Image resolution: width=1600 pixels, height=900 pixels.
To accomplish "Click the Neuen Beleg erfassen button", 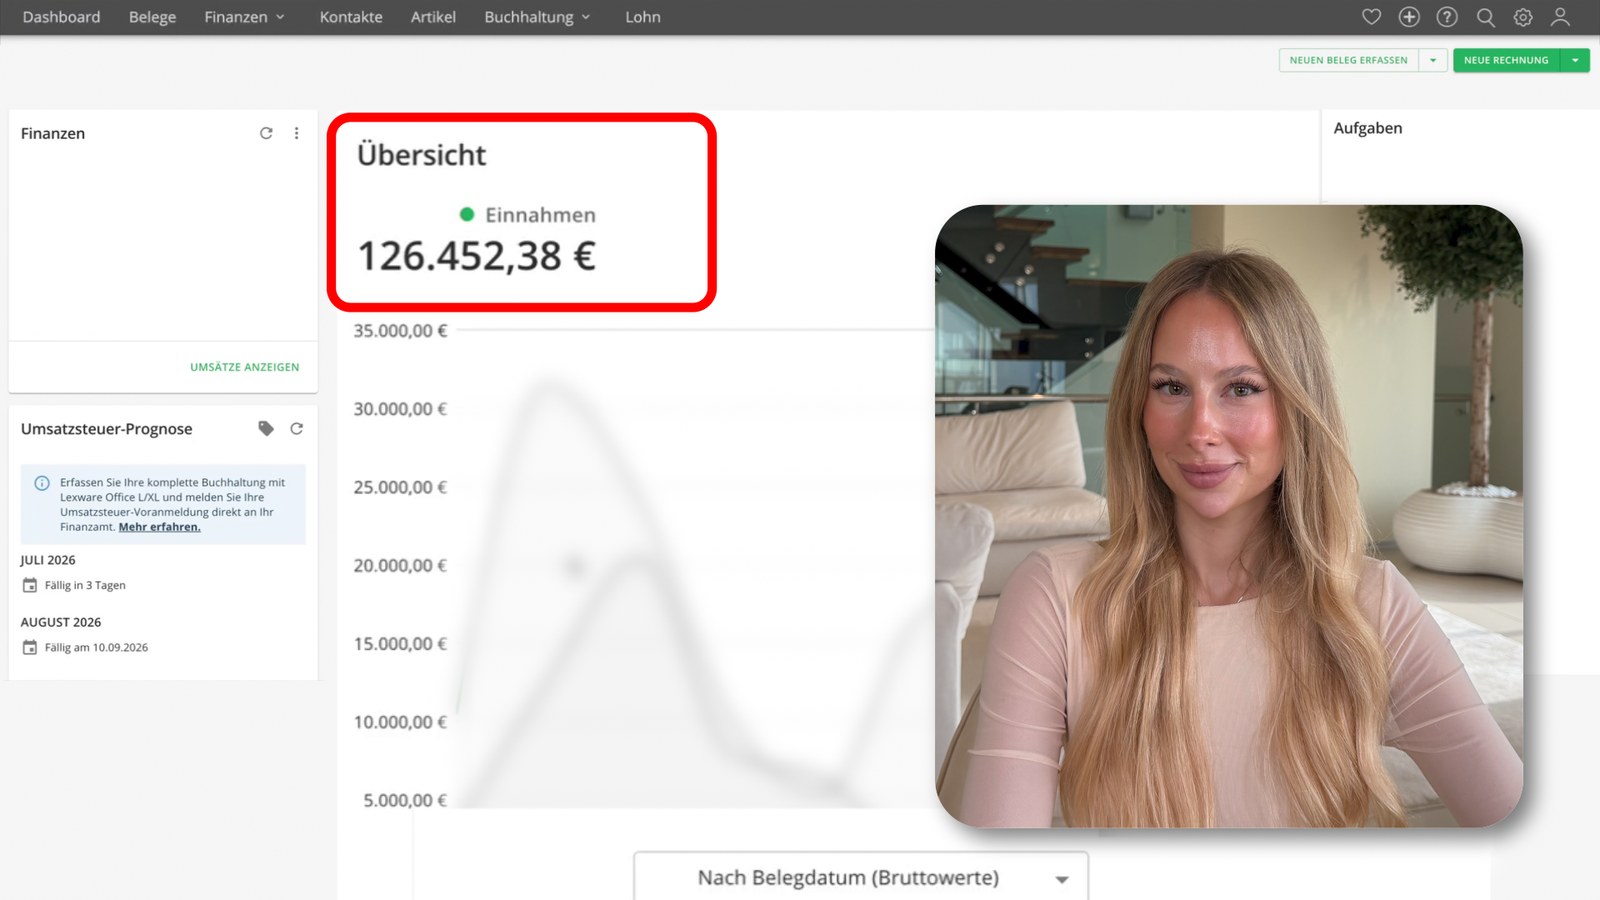I will click(1349, 60).
